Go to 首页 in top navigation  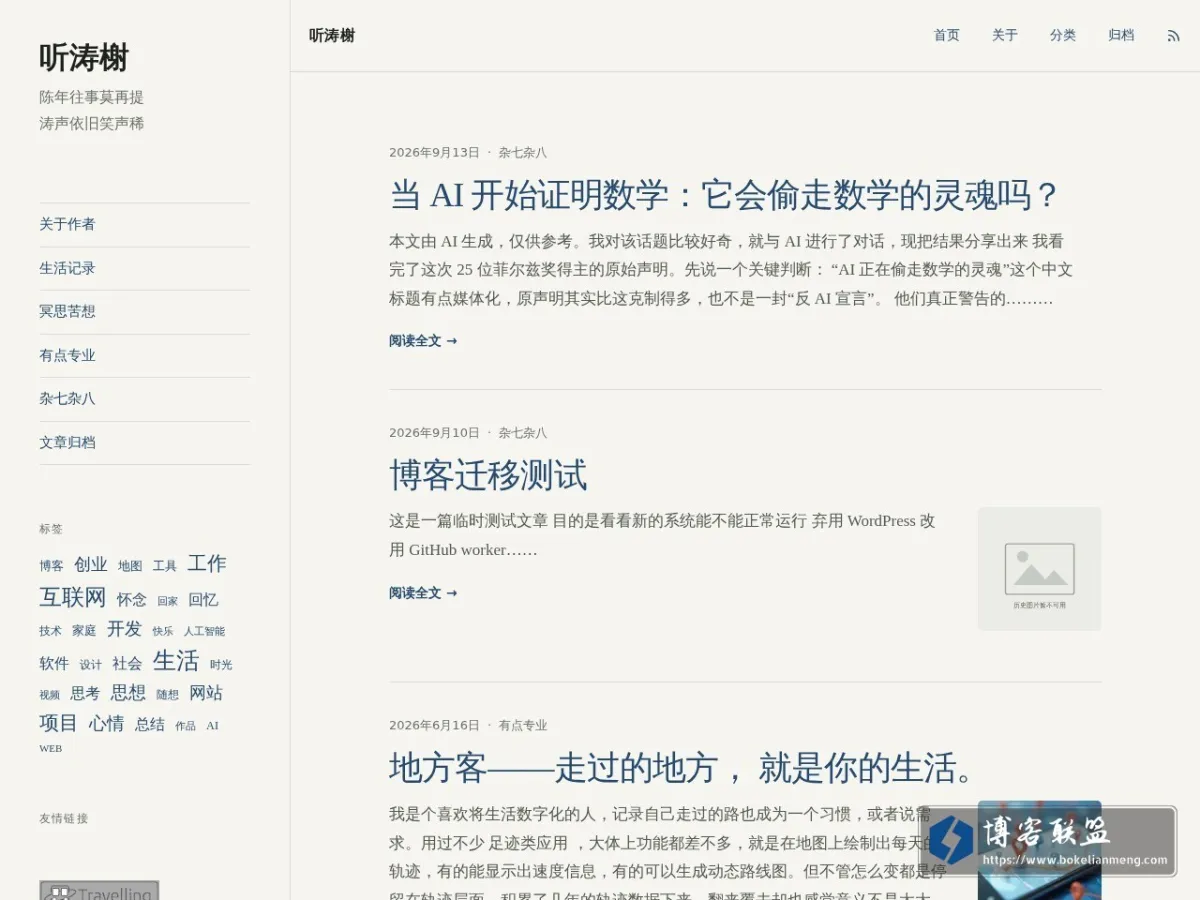pyautogui.click(x=946, y=35)
